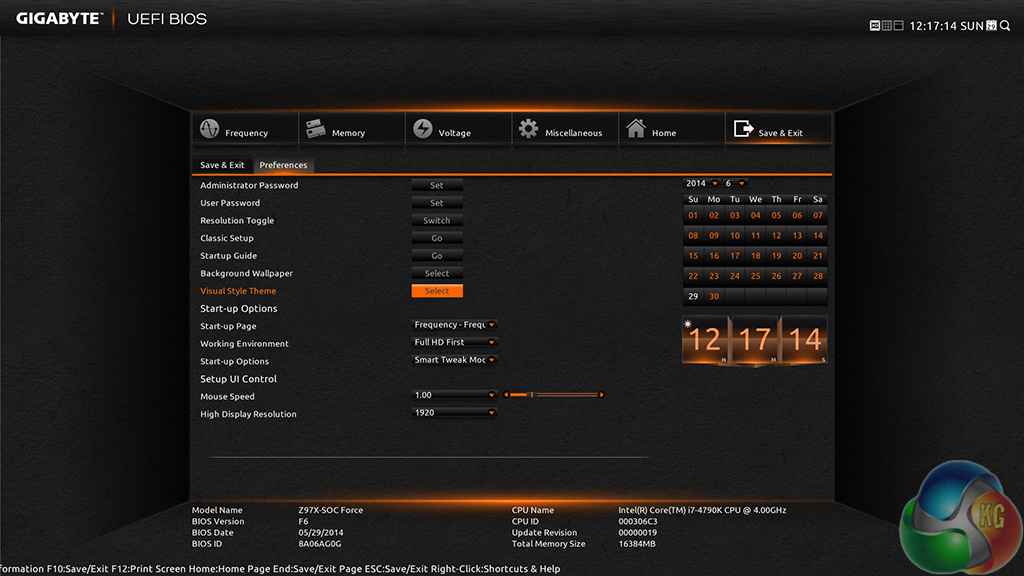Open the 2014 year dropdown
This screenshot has height=576, width=1024.
[701, 184]
